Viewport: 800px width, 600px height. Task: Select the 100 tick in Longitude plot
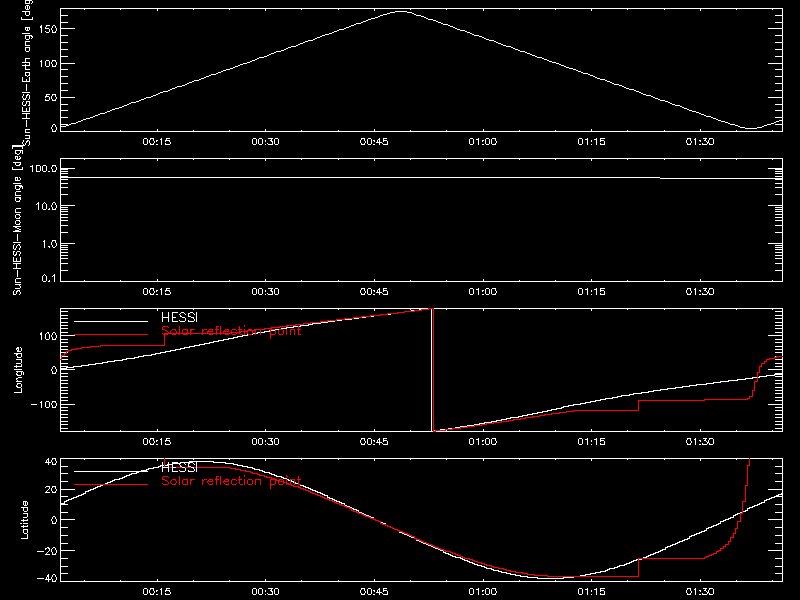pyautogui.click(x=47, y=336)
